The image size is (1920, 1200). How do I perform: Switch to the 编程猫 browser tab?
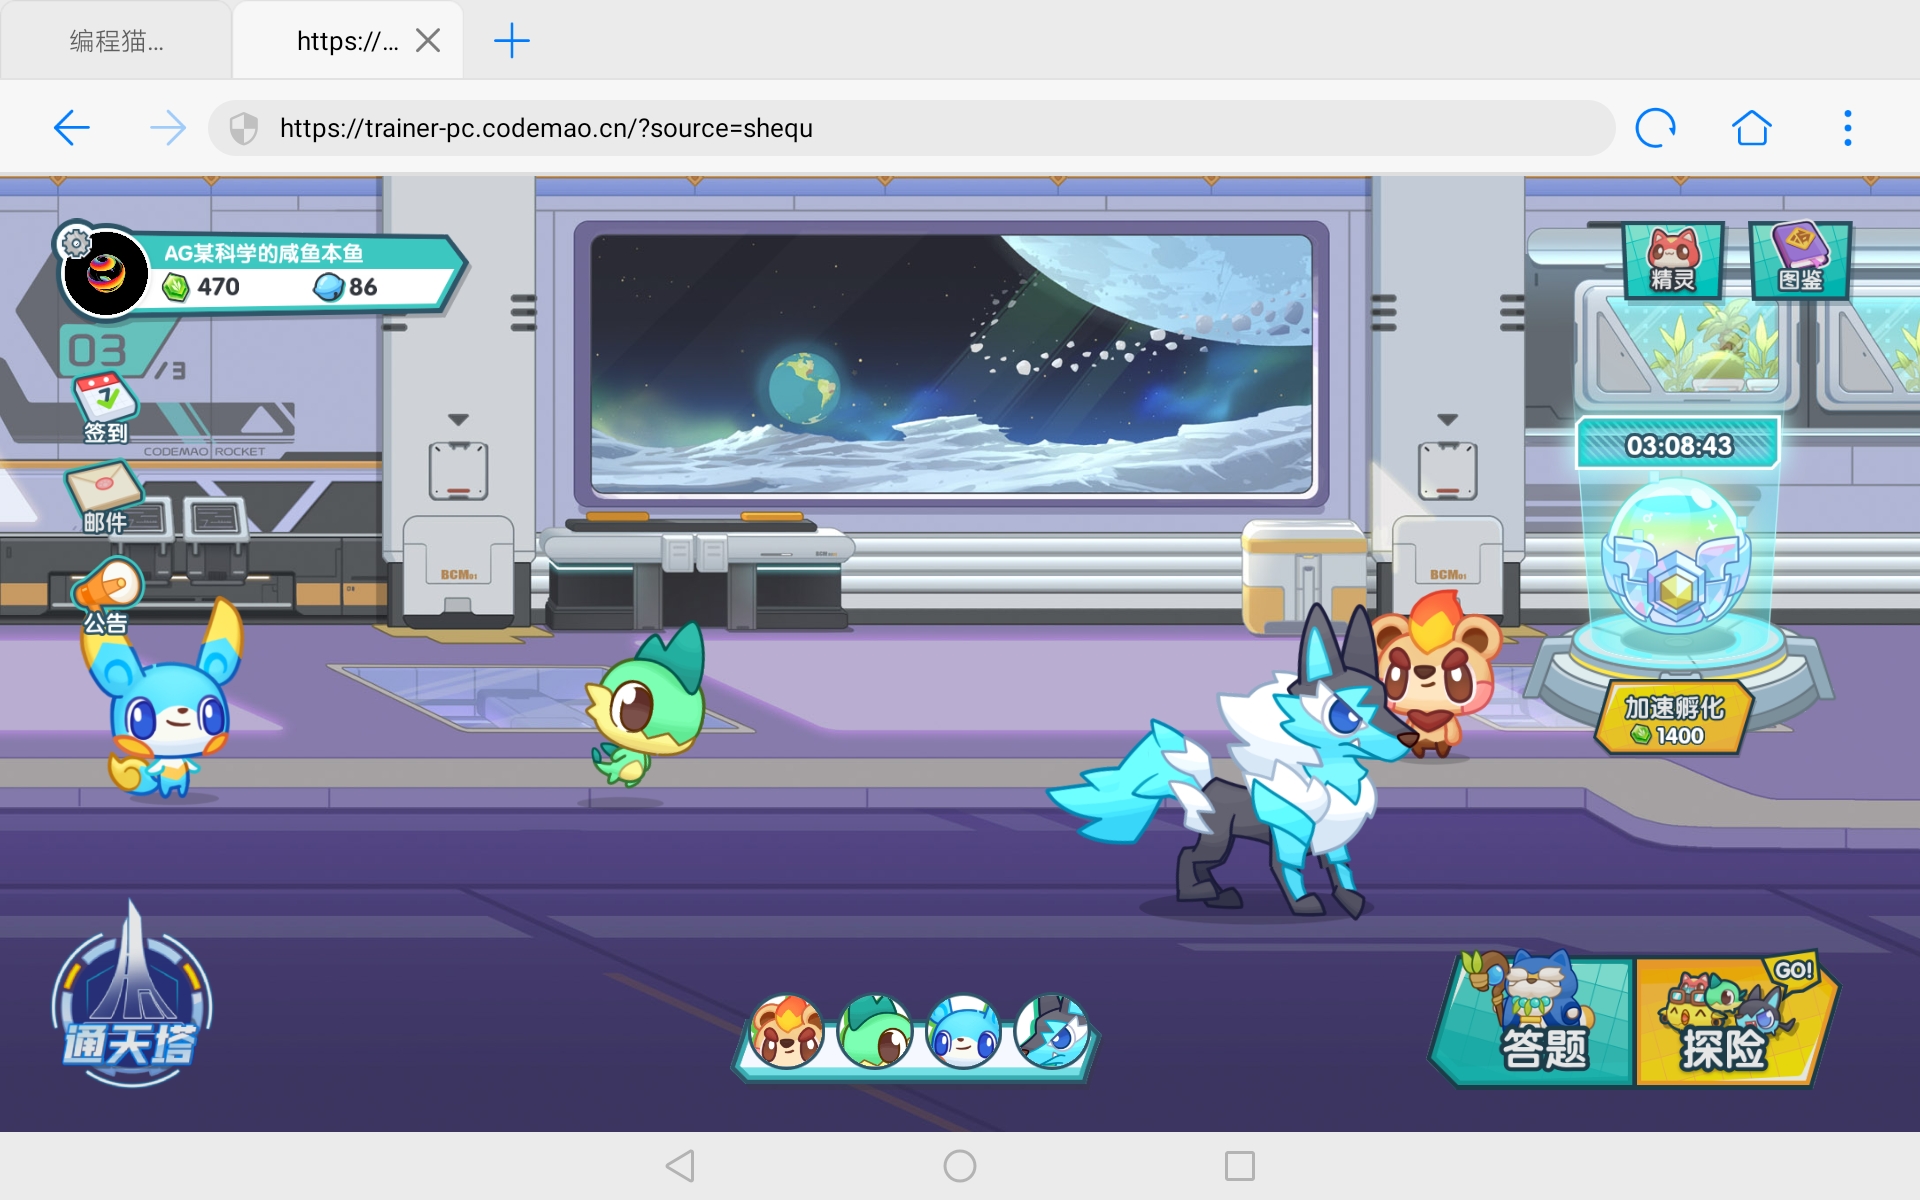coord(116,41)
